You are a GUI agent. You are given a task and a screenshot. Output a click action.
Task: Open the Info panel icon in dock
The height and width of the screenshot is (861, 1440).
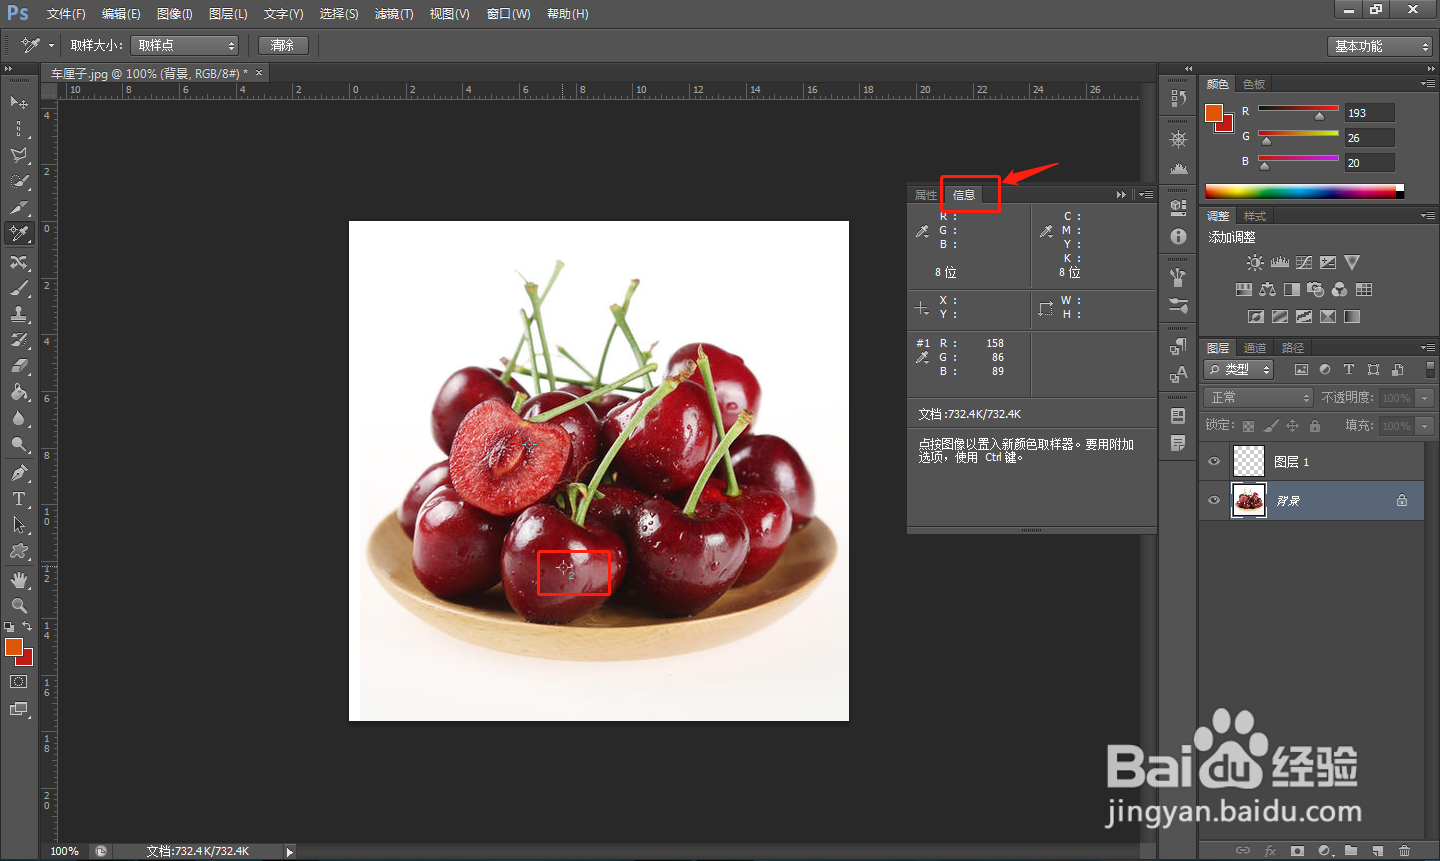pos(1178,236)
